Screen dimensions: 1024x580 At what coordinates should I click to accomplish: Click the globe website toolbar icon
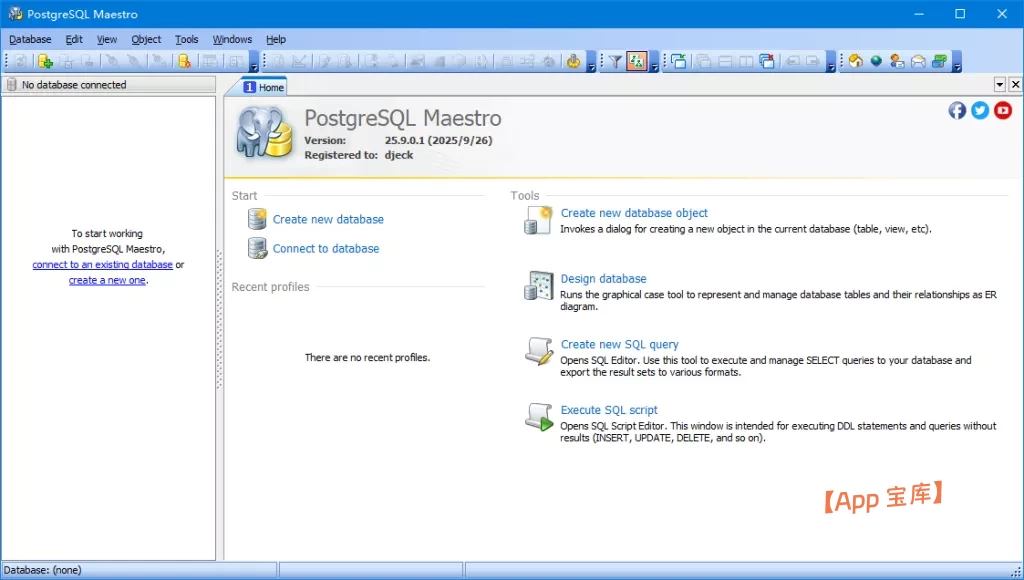[x=876, y=61]
